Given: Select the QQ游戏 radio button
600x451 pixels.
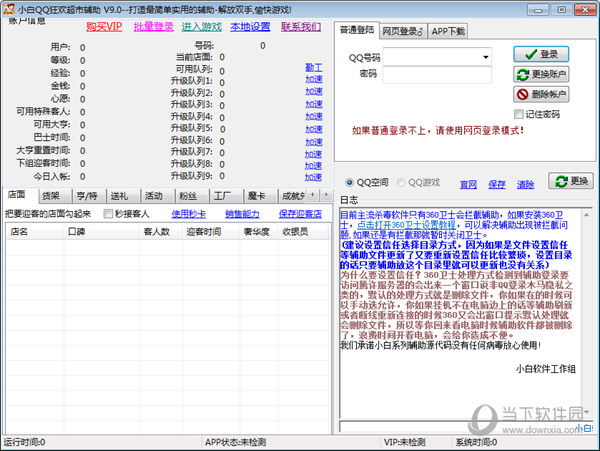Looking at the screenshot, I should pos(401,182).
